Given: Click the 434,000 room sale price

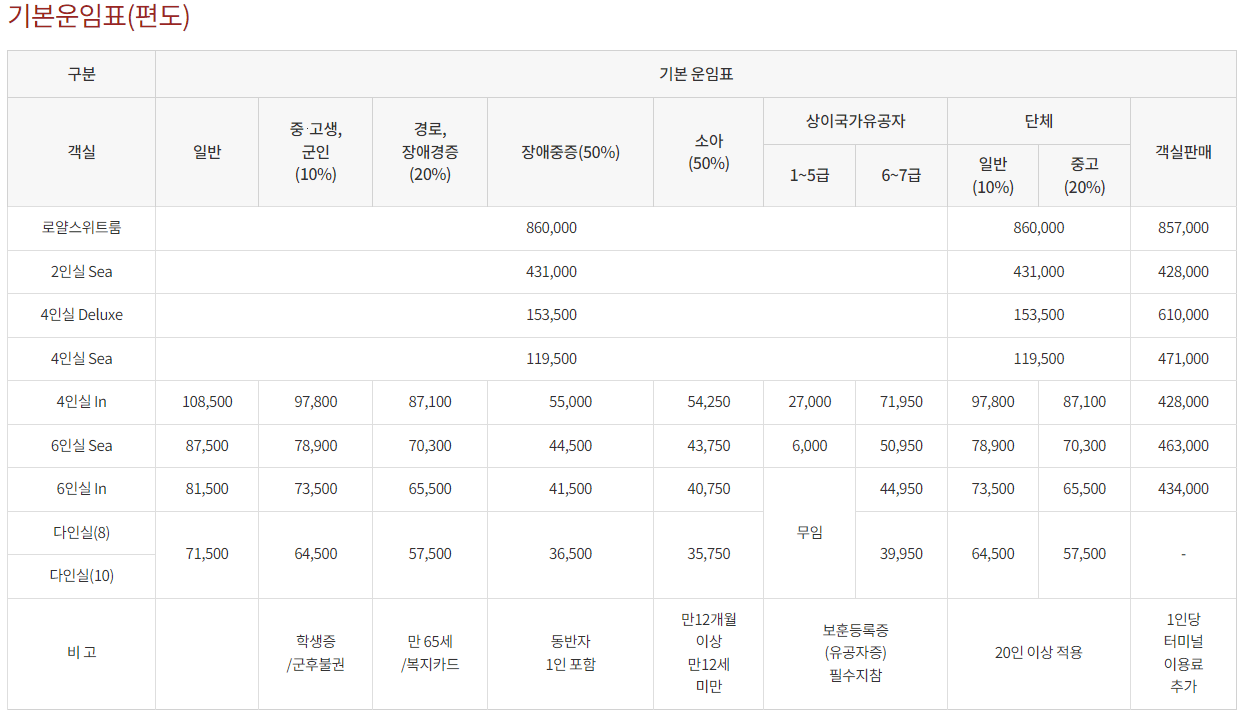Looking at the screenshot, I should point(1183,489).
